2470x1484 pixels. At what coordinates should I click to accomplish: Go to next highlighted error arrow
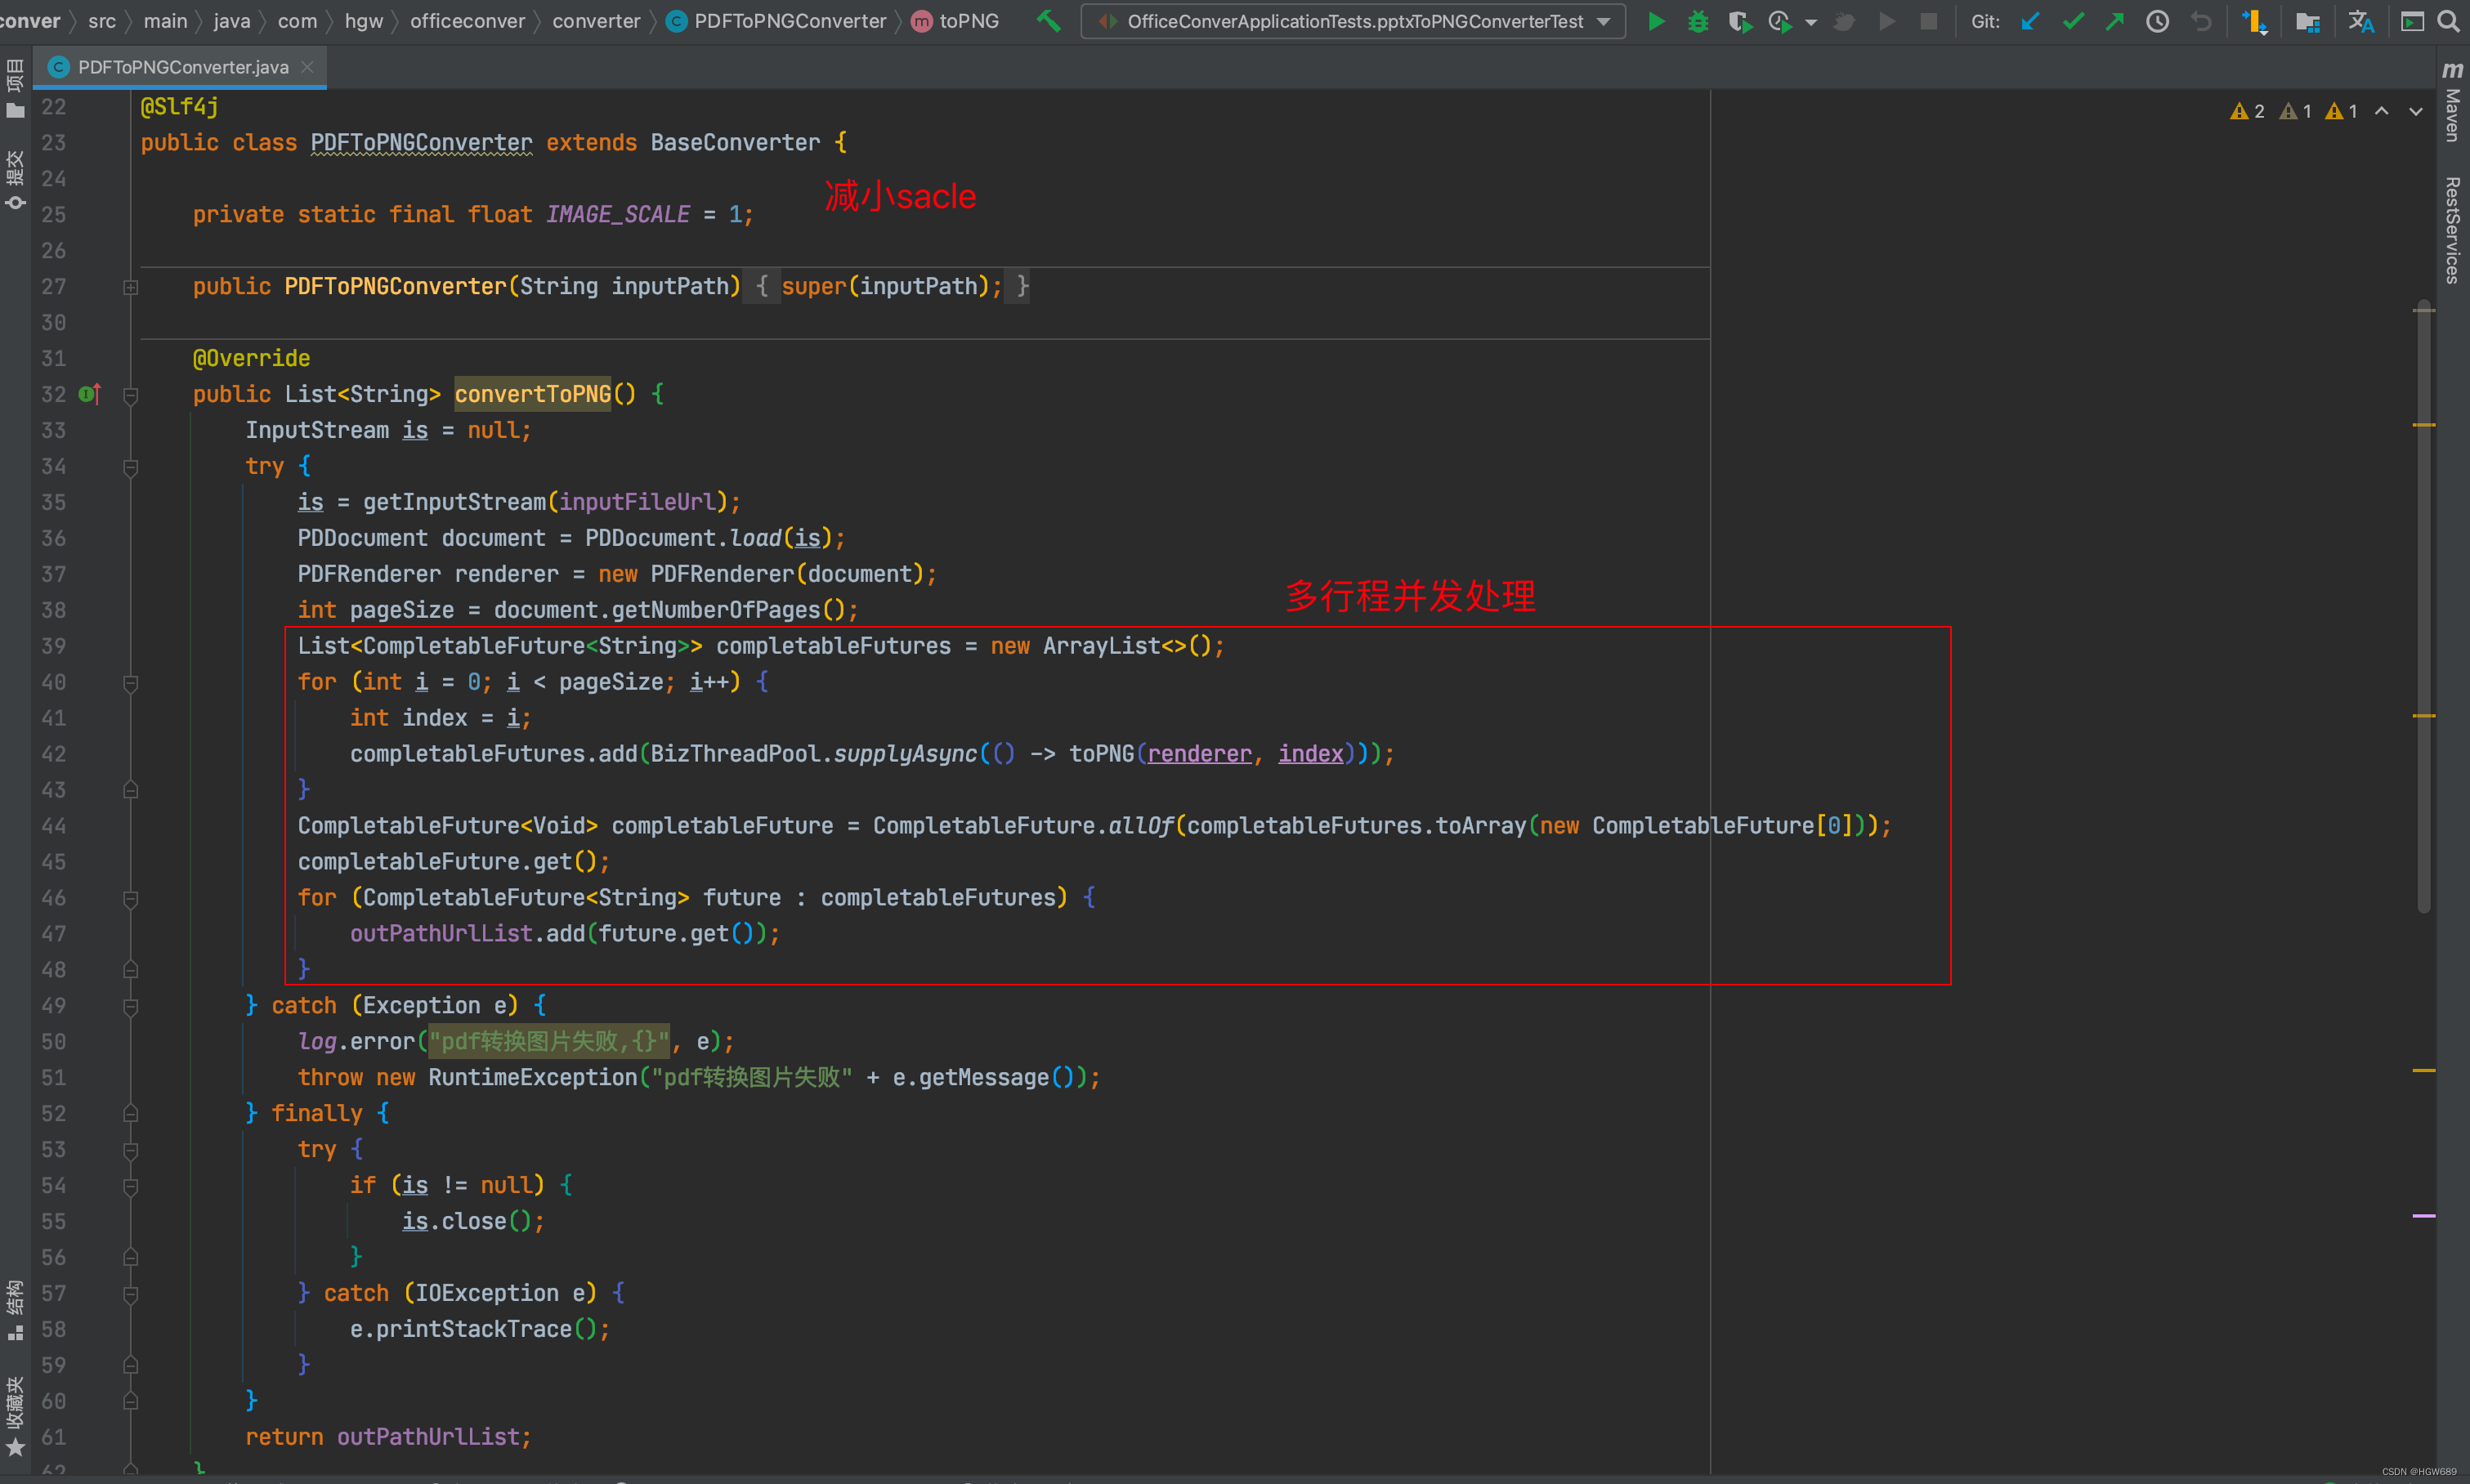click(x=2416, y=111)
